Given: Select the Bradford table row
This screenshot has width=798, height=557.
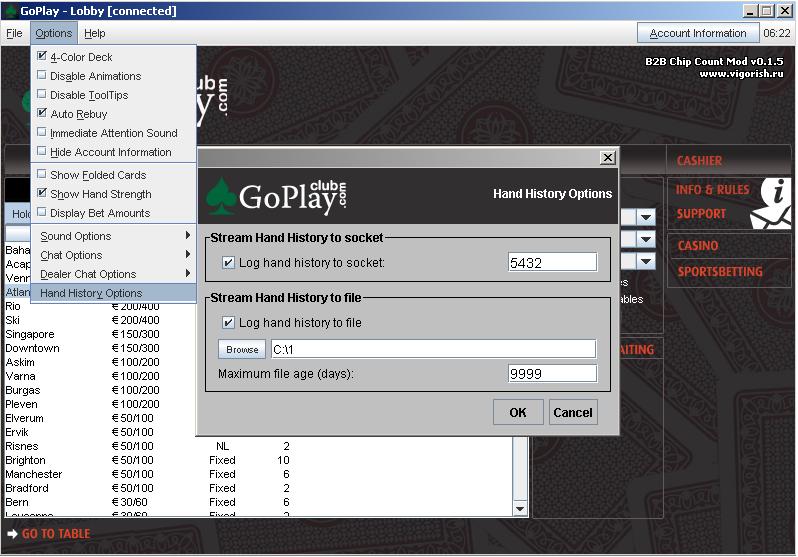Looking at the screenshot, I should (x=259, y=488).
